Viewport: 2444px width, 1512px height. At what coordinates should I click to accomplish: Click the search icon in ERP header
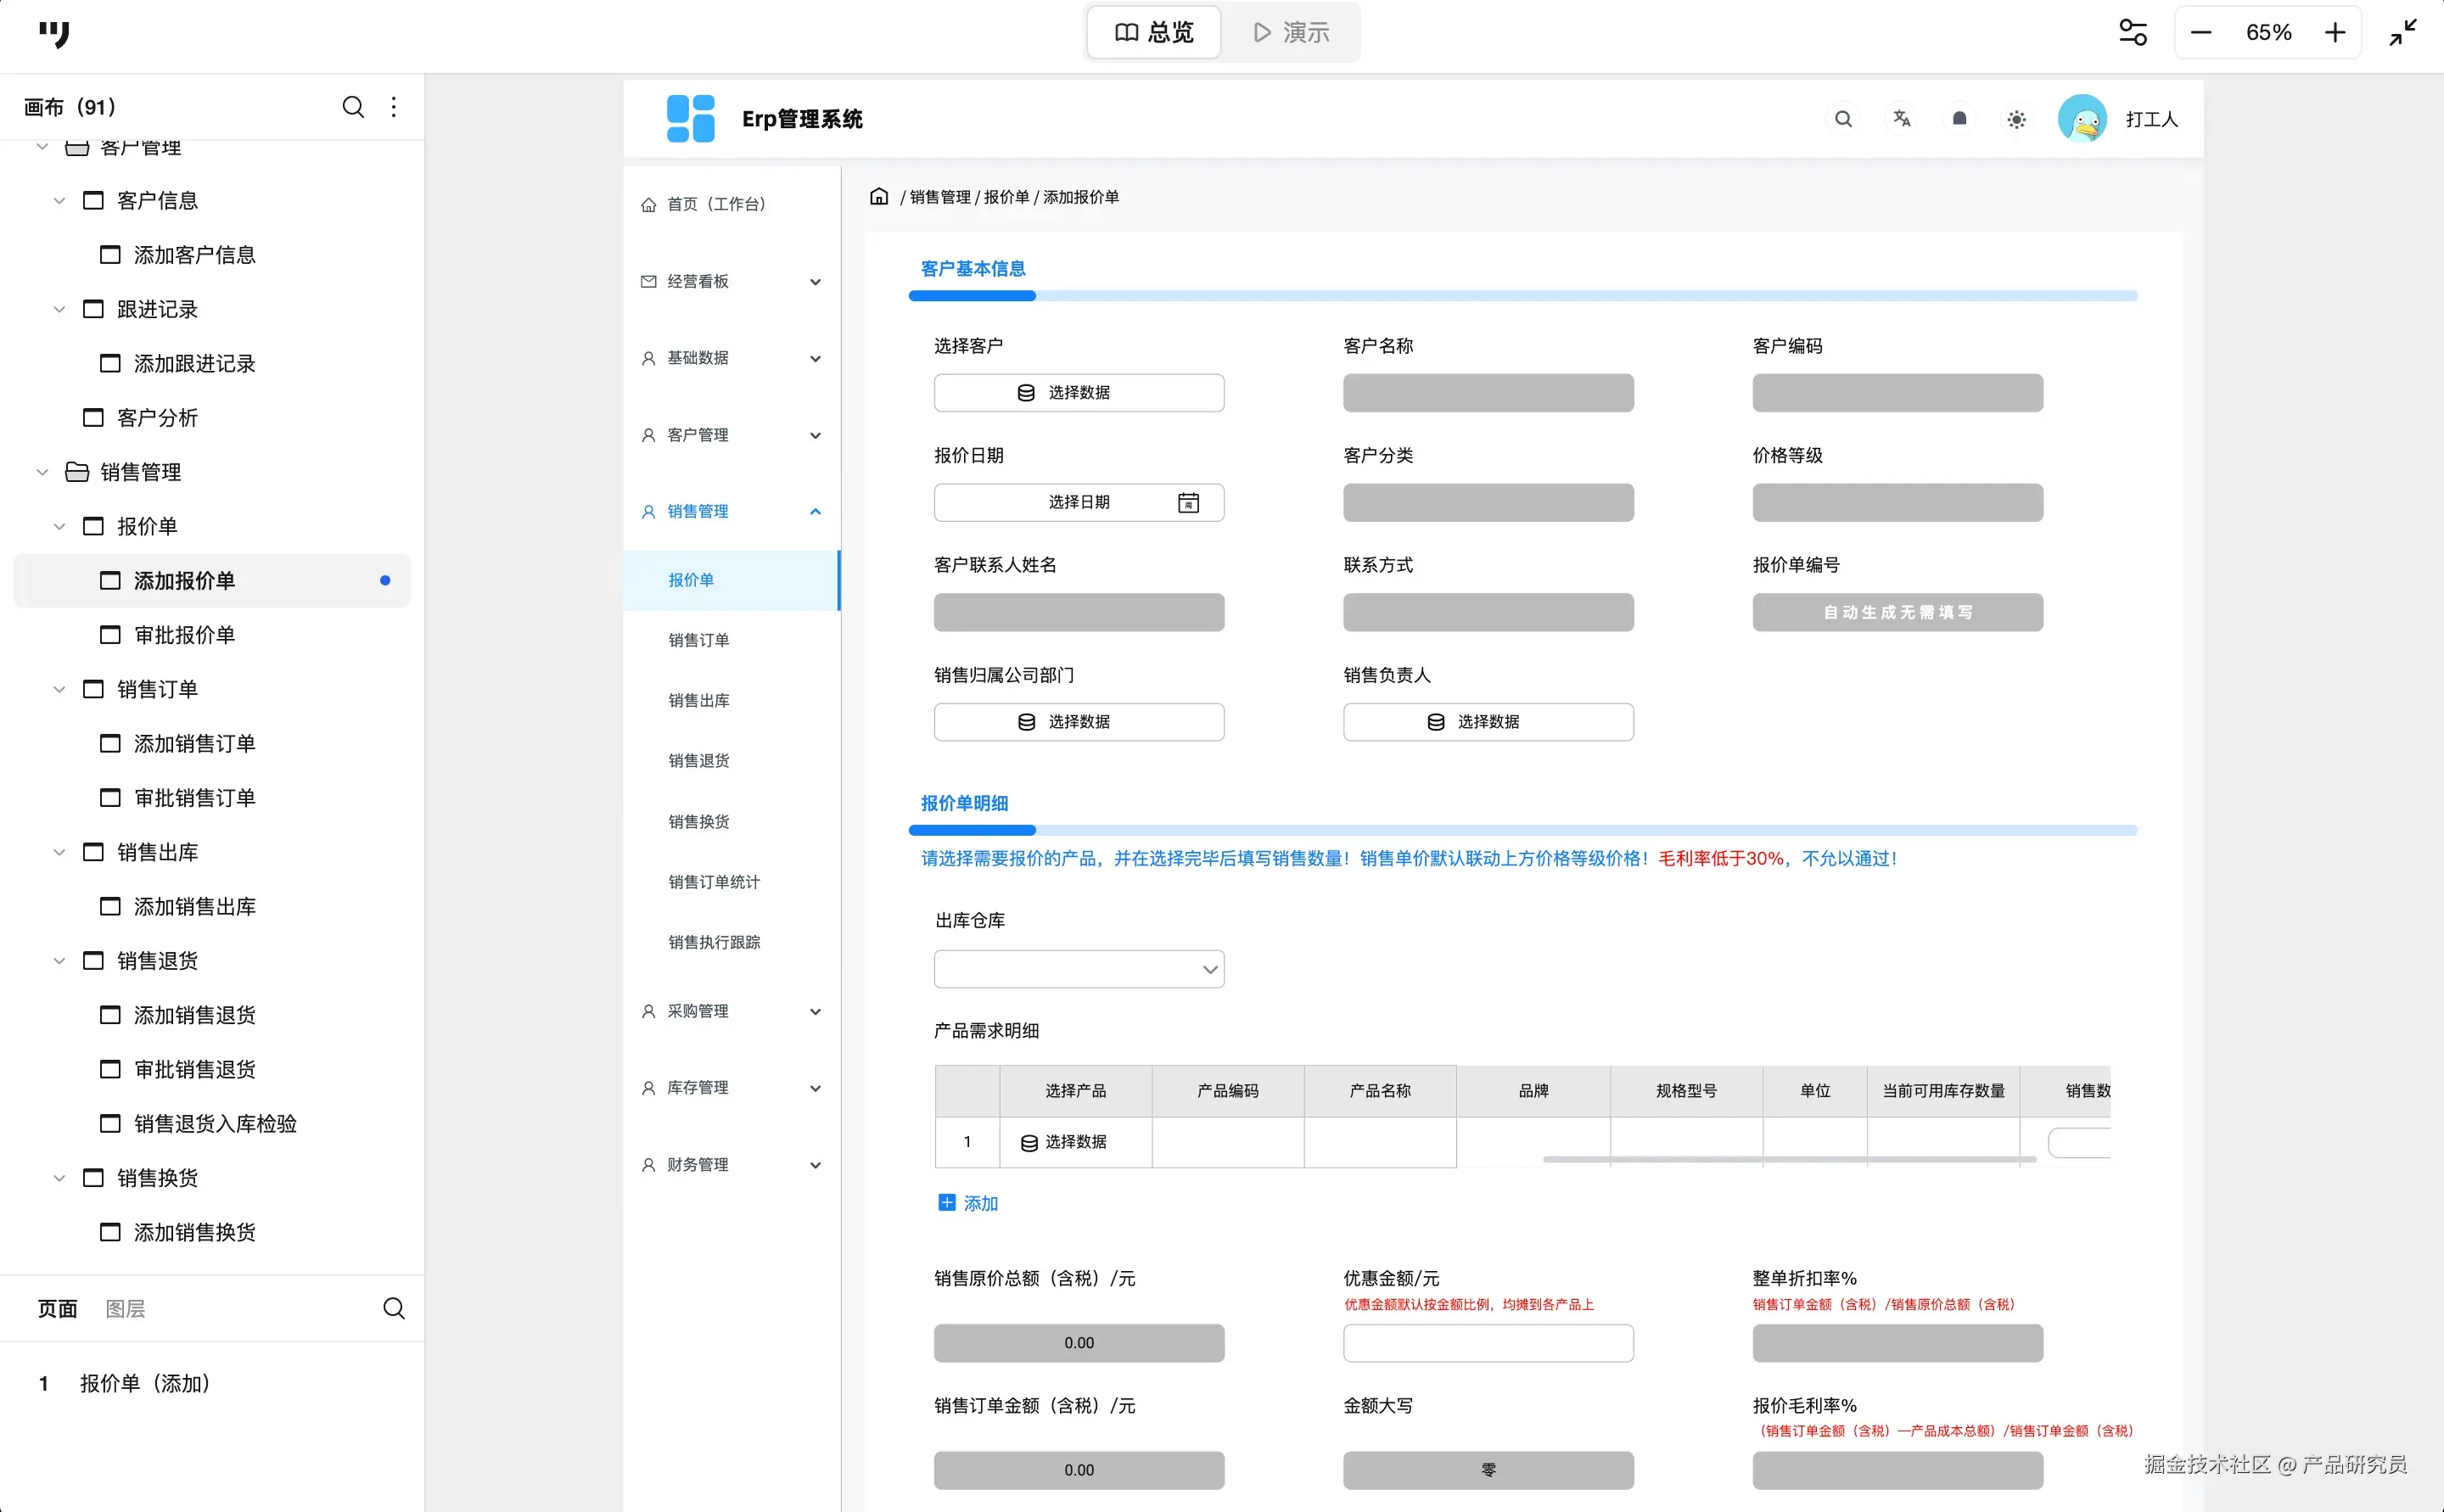tap(1843, 119)
